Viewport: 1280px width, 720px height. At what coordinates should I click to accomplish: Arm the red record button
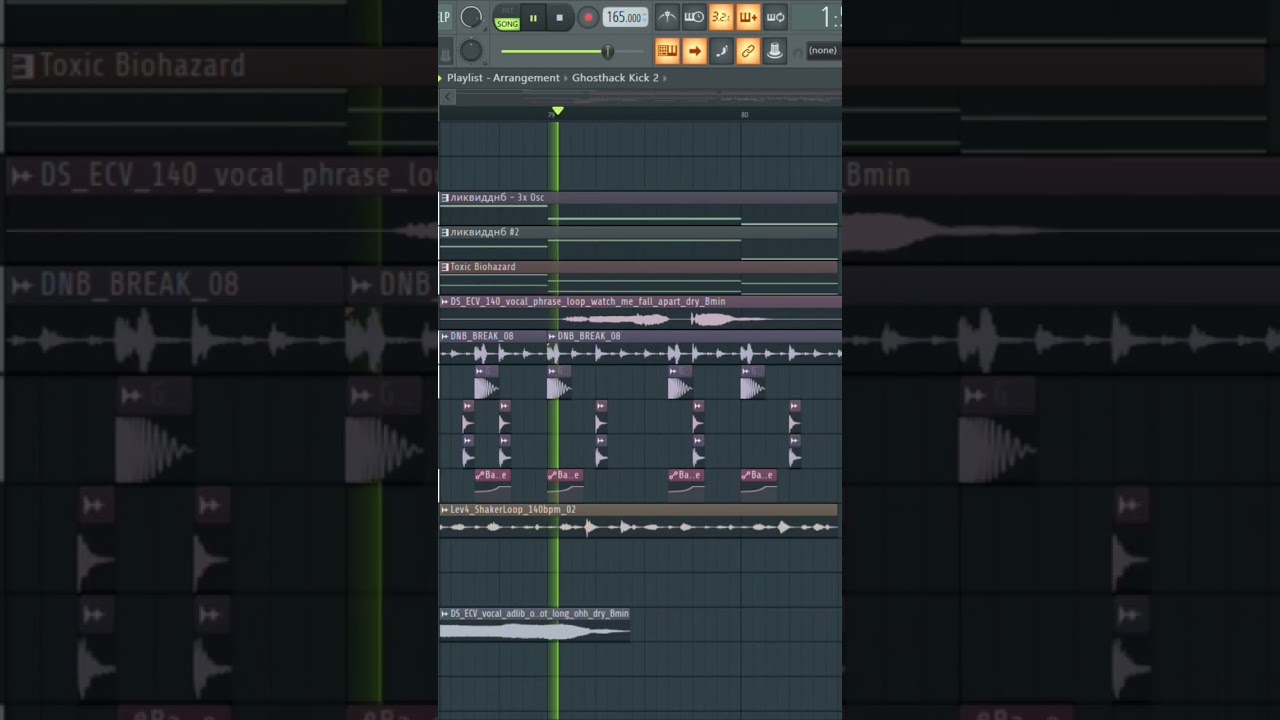point(588,17)
